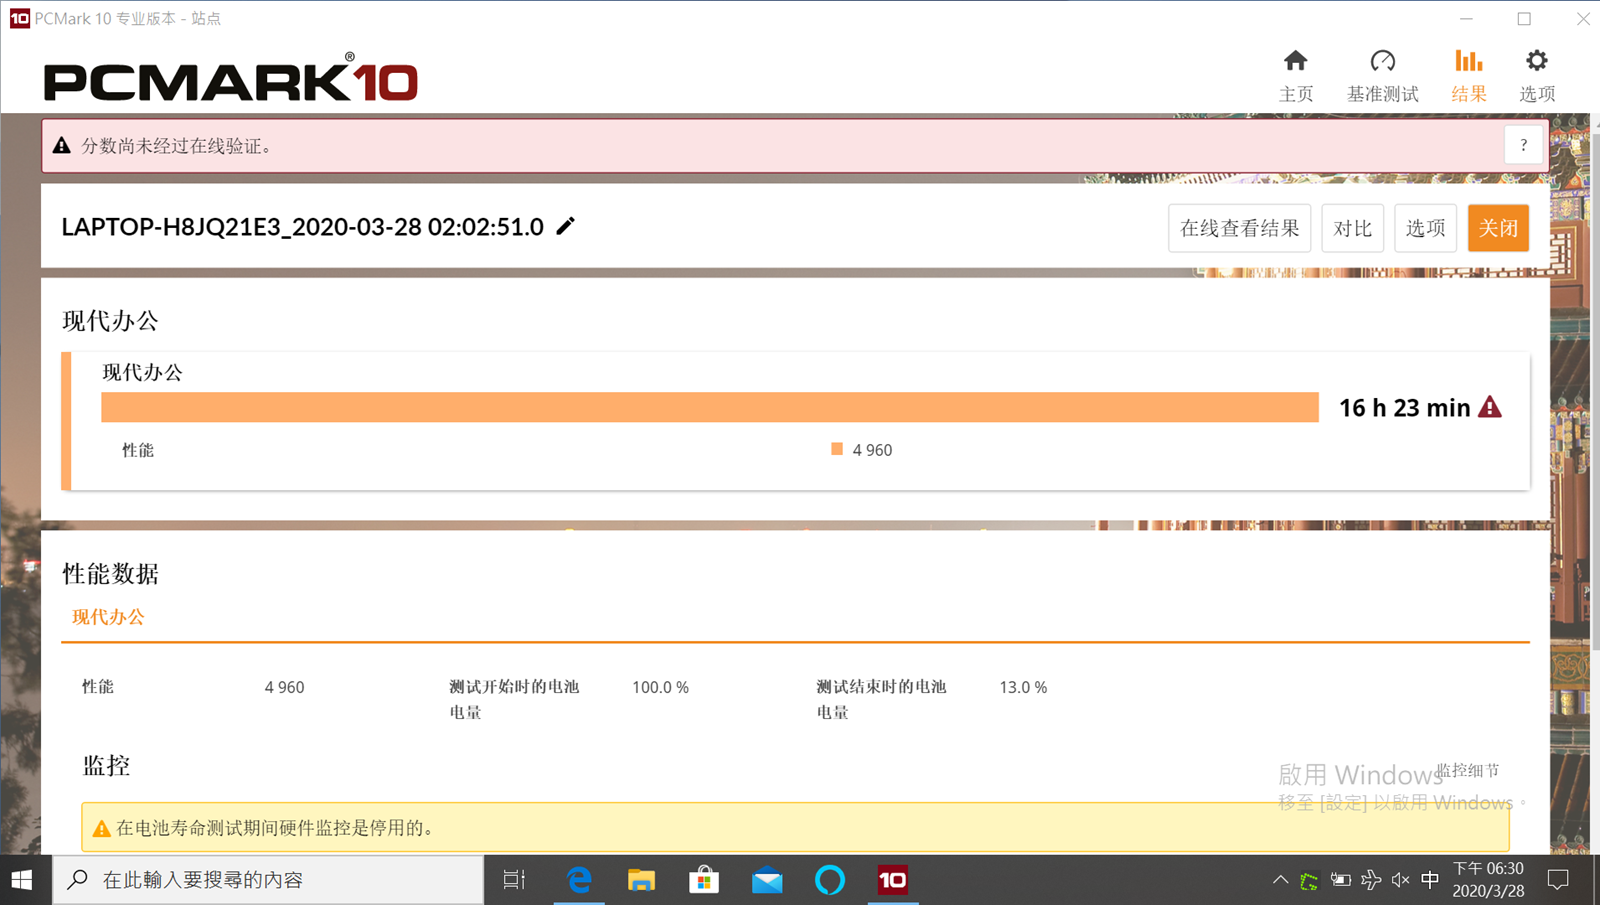Toggle airplane mode in the system tray

1372,880
